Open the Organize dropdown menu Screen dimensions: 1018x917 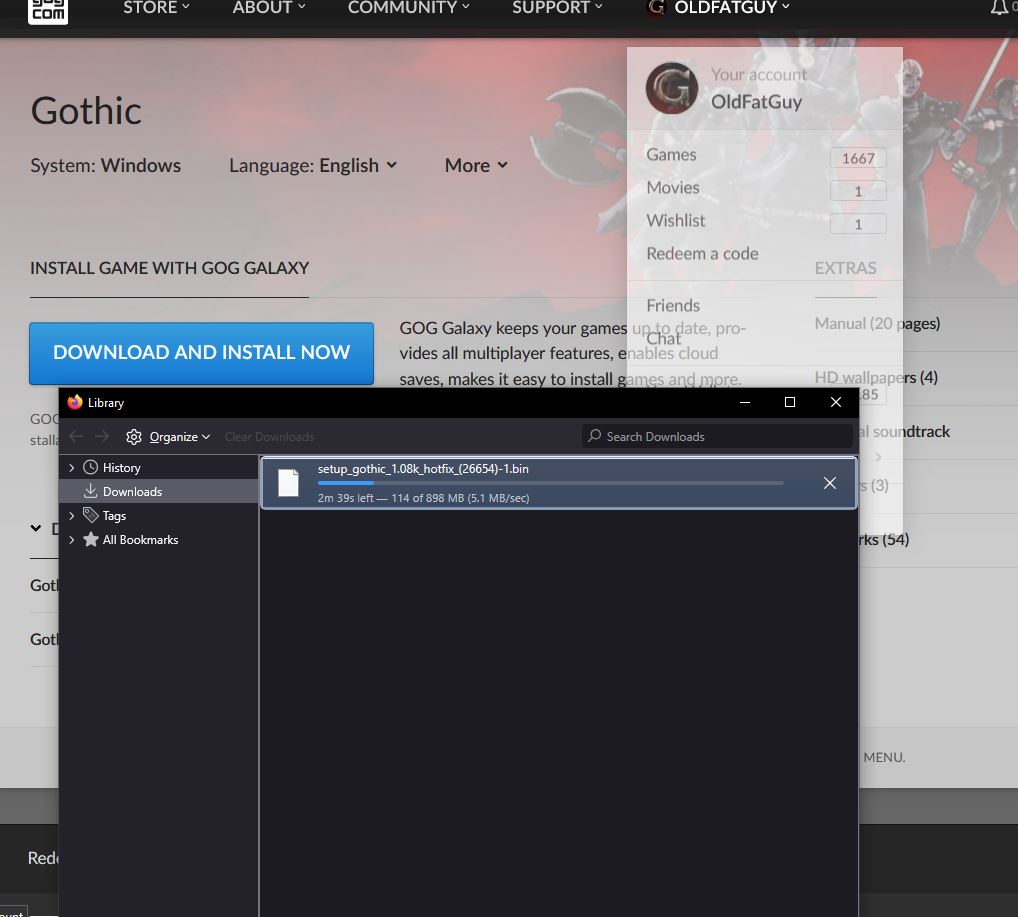(179, 437)
